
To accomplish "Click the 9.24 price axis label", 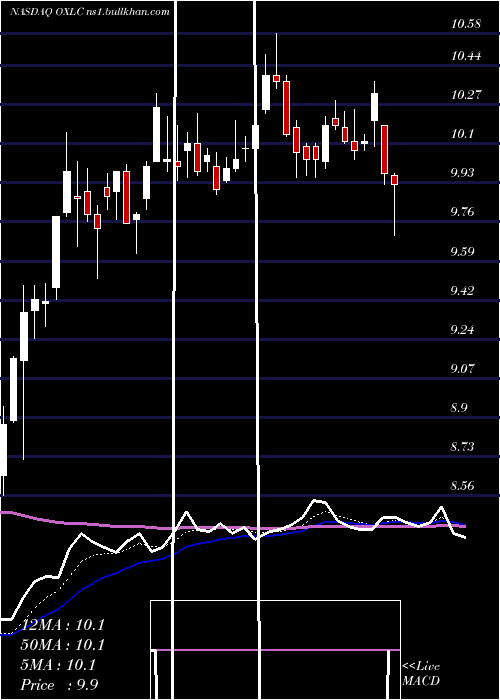I will [x=462, y=329].
